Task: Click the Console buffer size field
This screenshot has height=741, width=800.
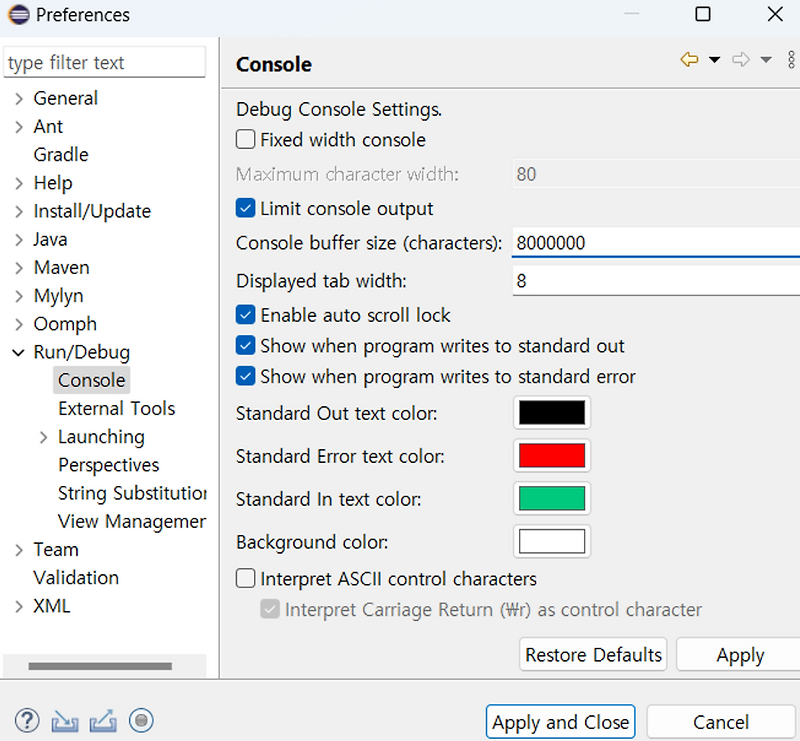Action: coord(655,243)
